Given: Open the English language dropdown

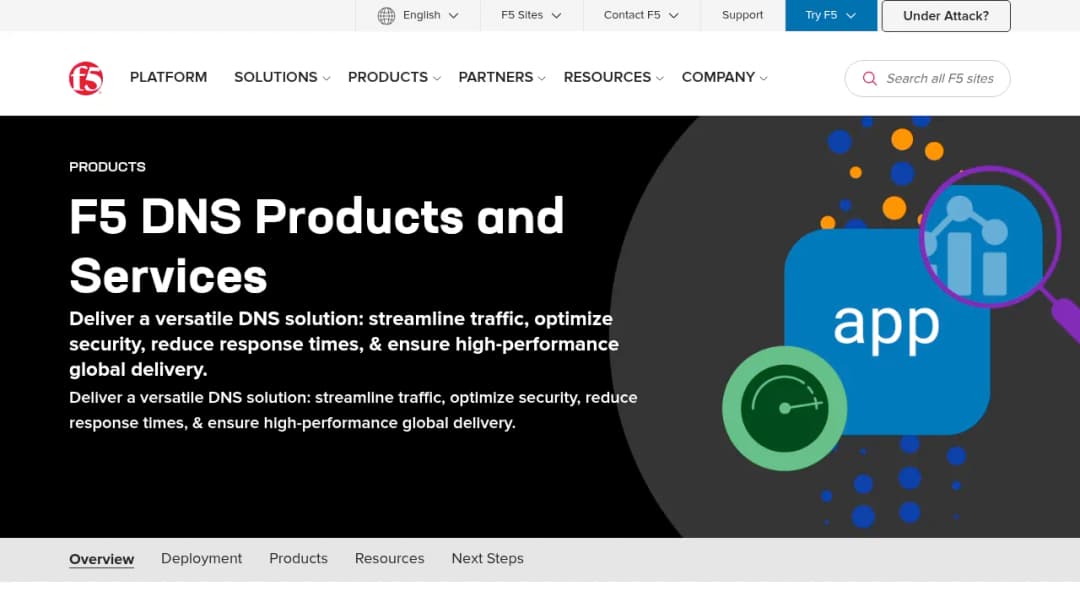Looking at the screenshot, I should click(x=417, y=15).
